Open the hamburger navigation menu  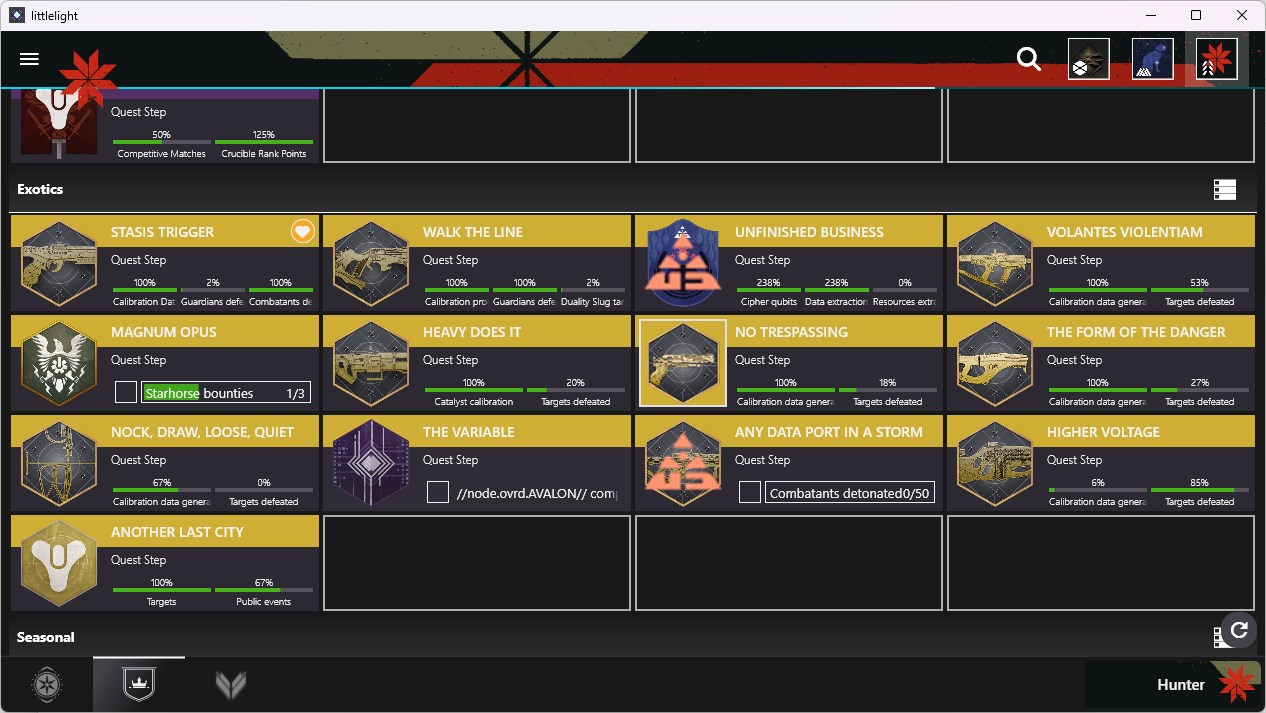click(x=29, y=59)
